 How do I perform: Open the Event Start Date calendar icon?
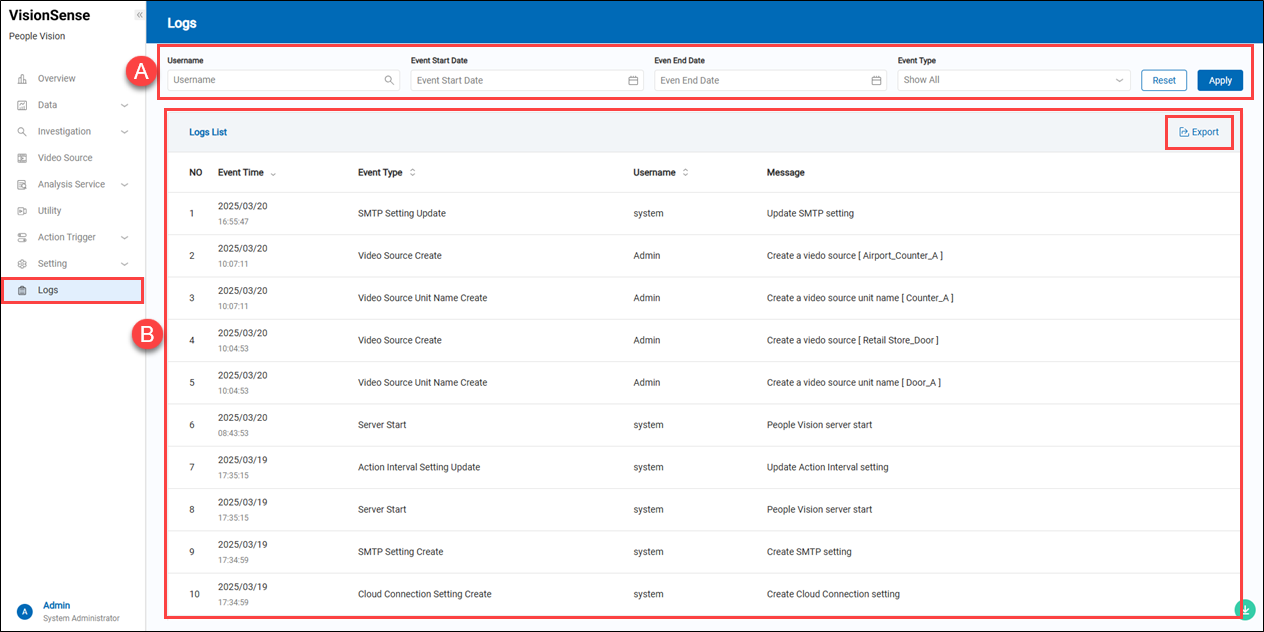click(633, 80)
